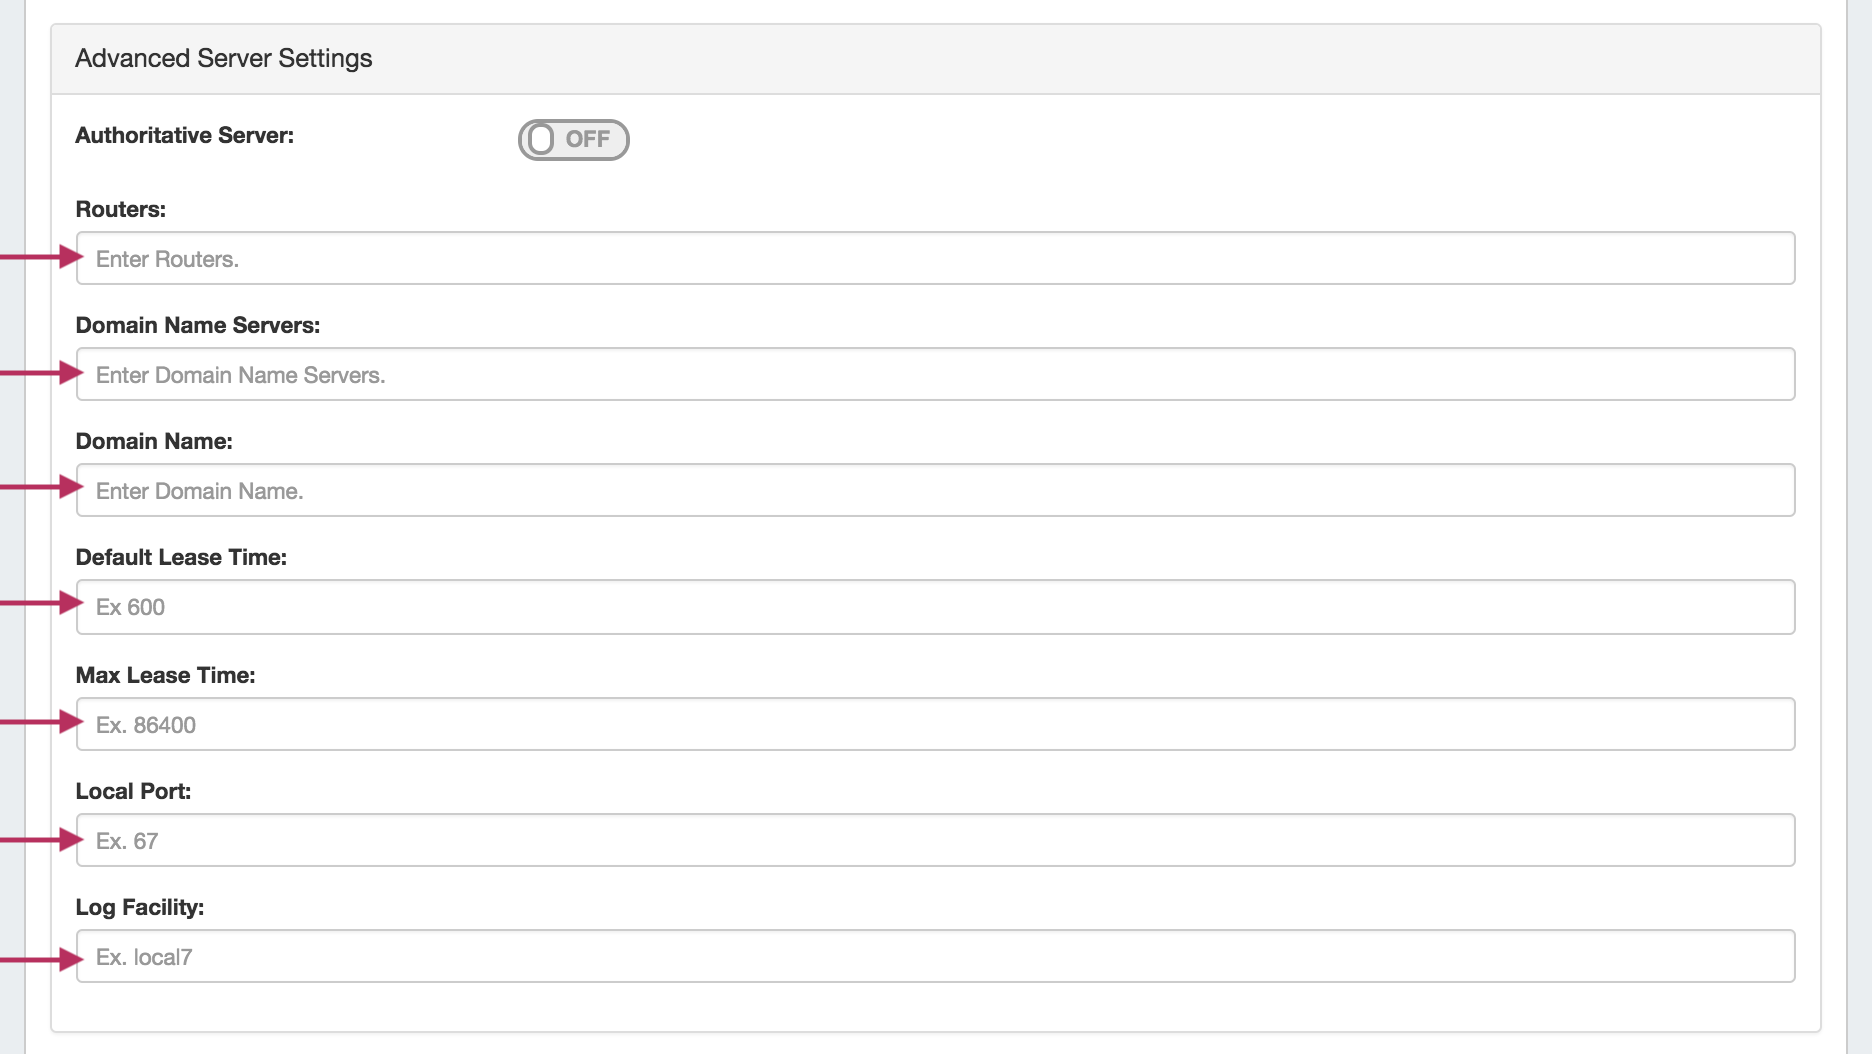Select the Default Lease Time input
Screen dimensions: 1872x1054
pos(935,607)
